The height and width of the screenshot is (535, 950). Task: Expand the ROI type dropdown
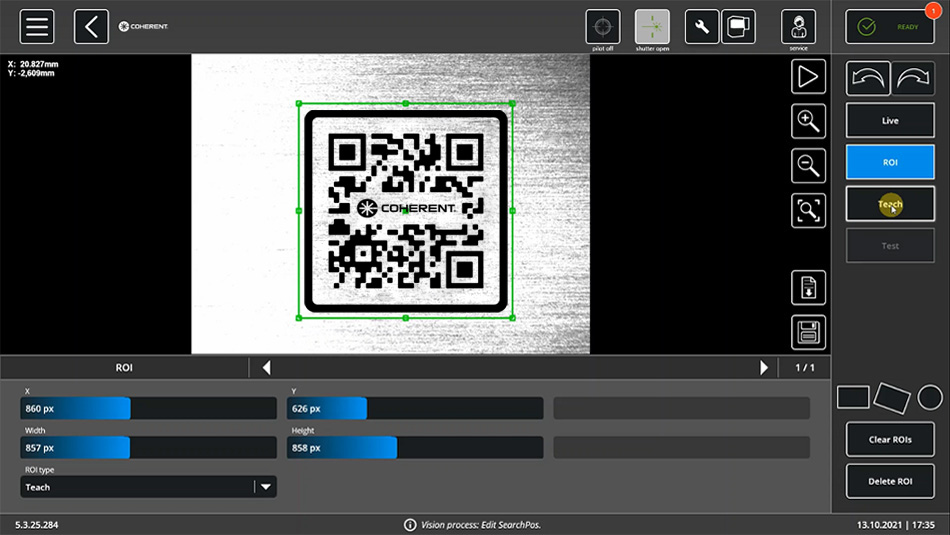click(265, 487)
